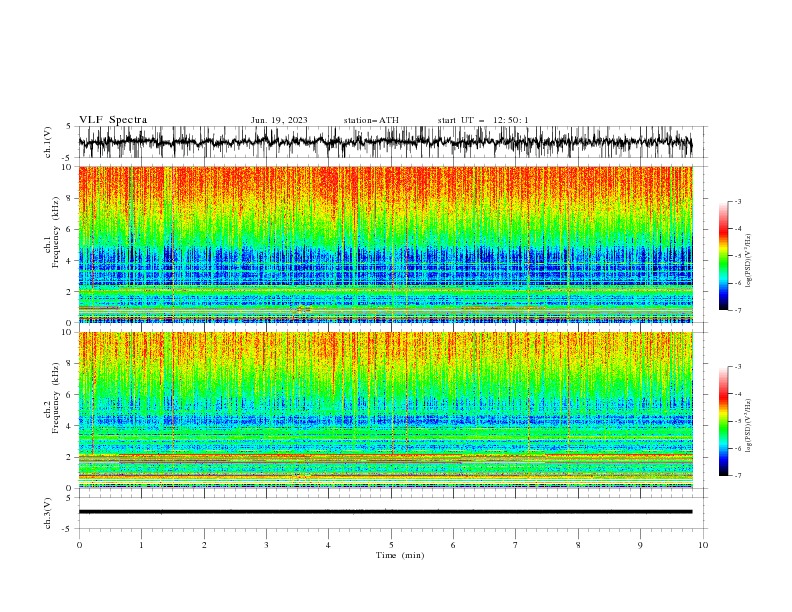Click the ch.3 flat waveform trace
Image resolution: width=792 pixels, height=612 pixels.
coord(385,512)
